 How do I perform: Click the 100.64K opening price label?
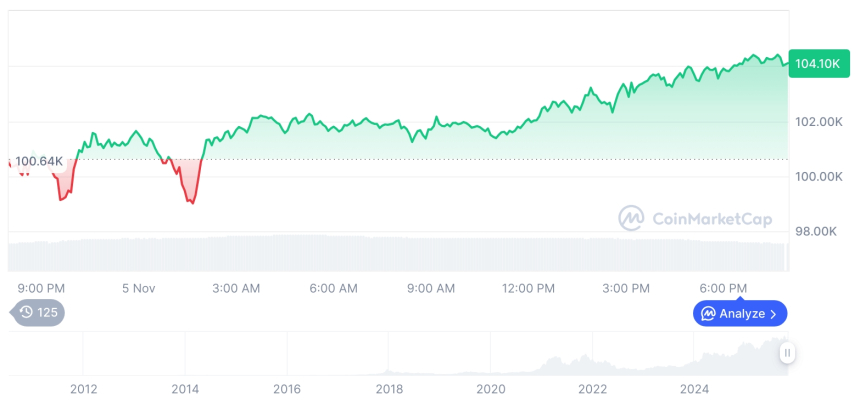(x=40, y=161)
